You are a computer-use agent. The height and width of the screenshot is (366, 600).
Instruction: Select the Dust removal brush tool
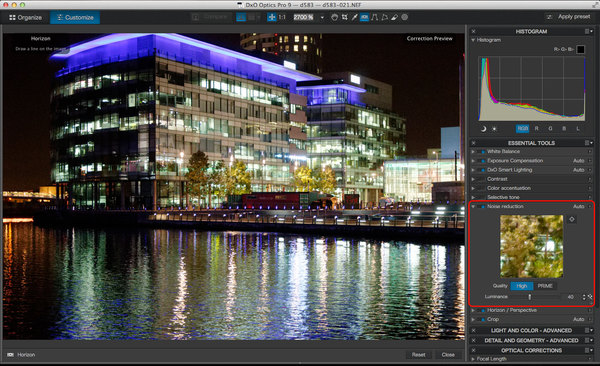pos(395,17)
